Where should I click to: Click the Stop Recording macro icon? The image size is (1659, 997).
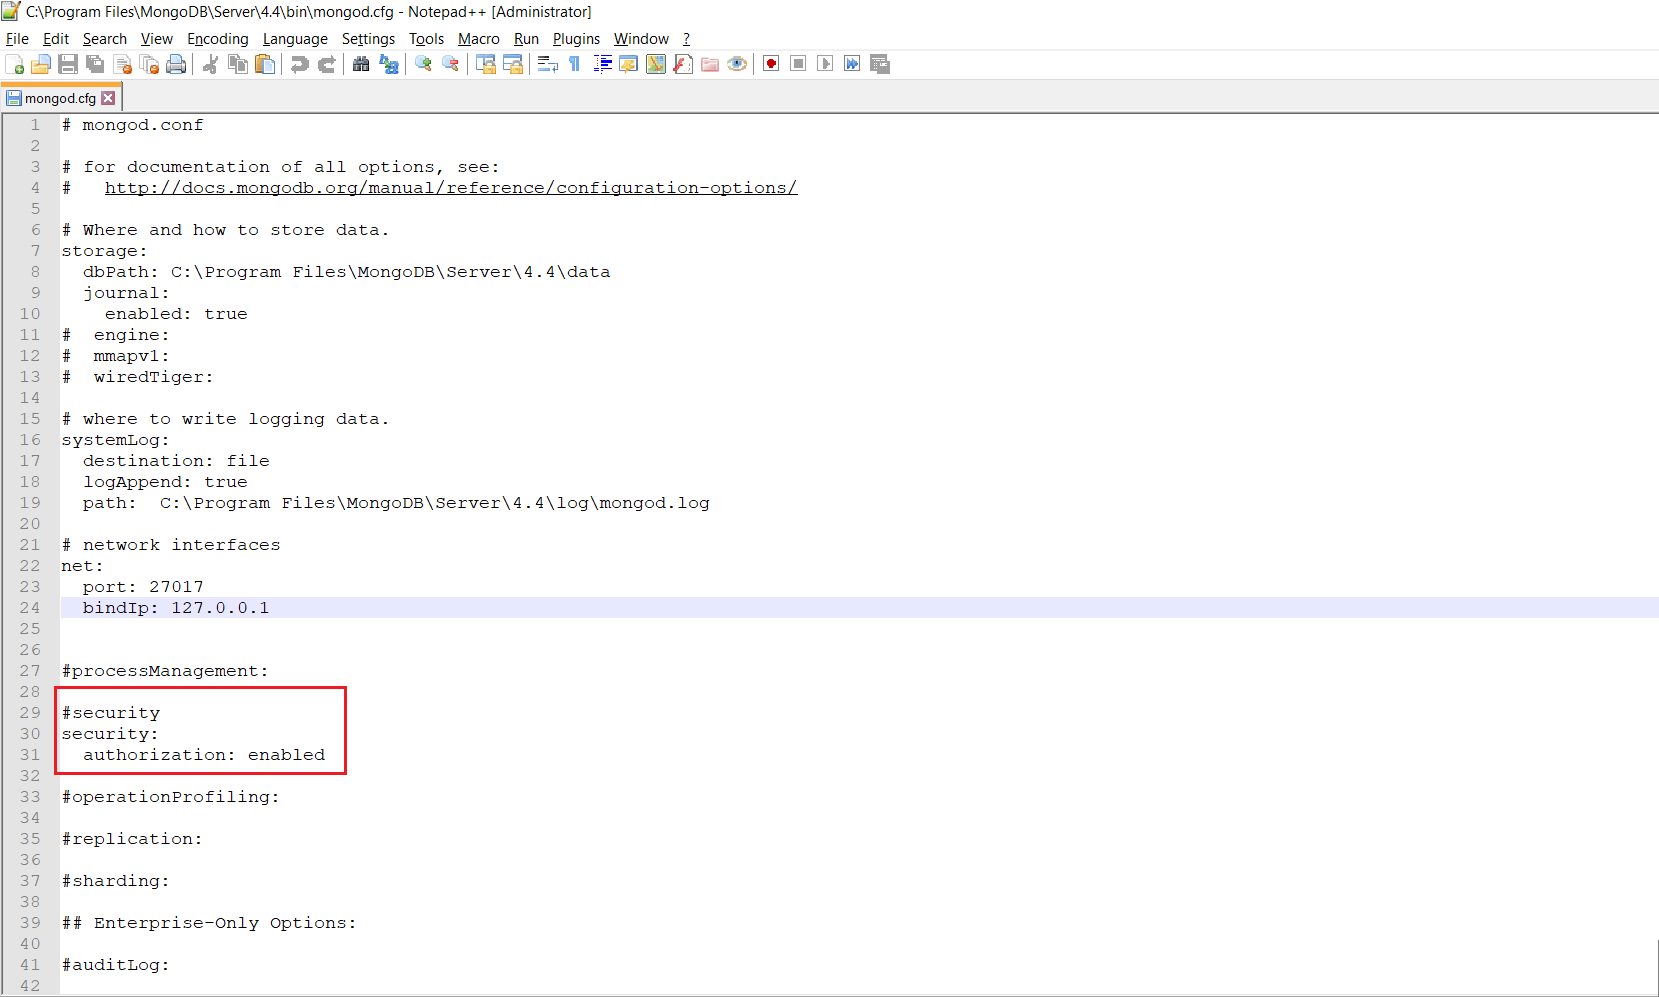coord(798,64)
